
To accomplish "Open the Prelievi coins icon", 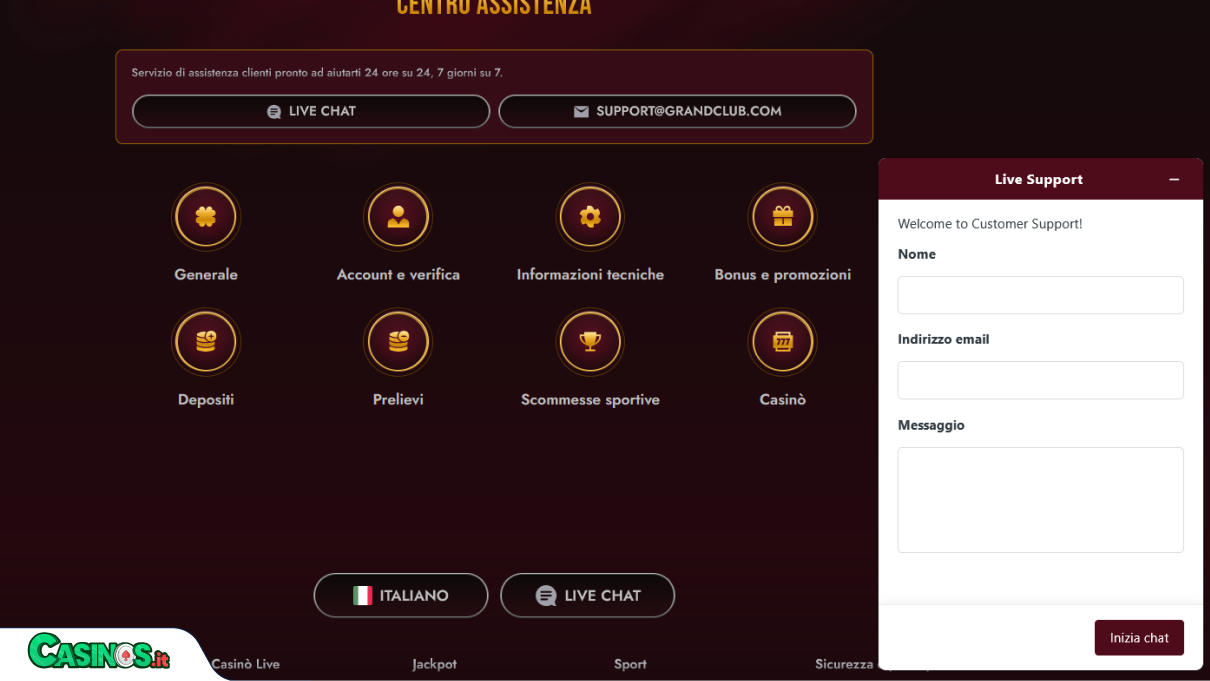I will (x=398, y=342).
